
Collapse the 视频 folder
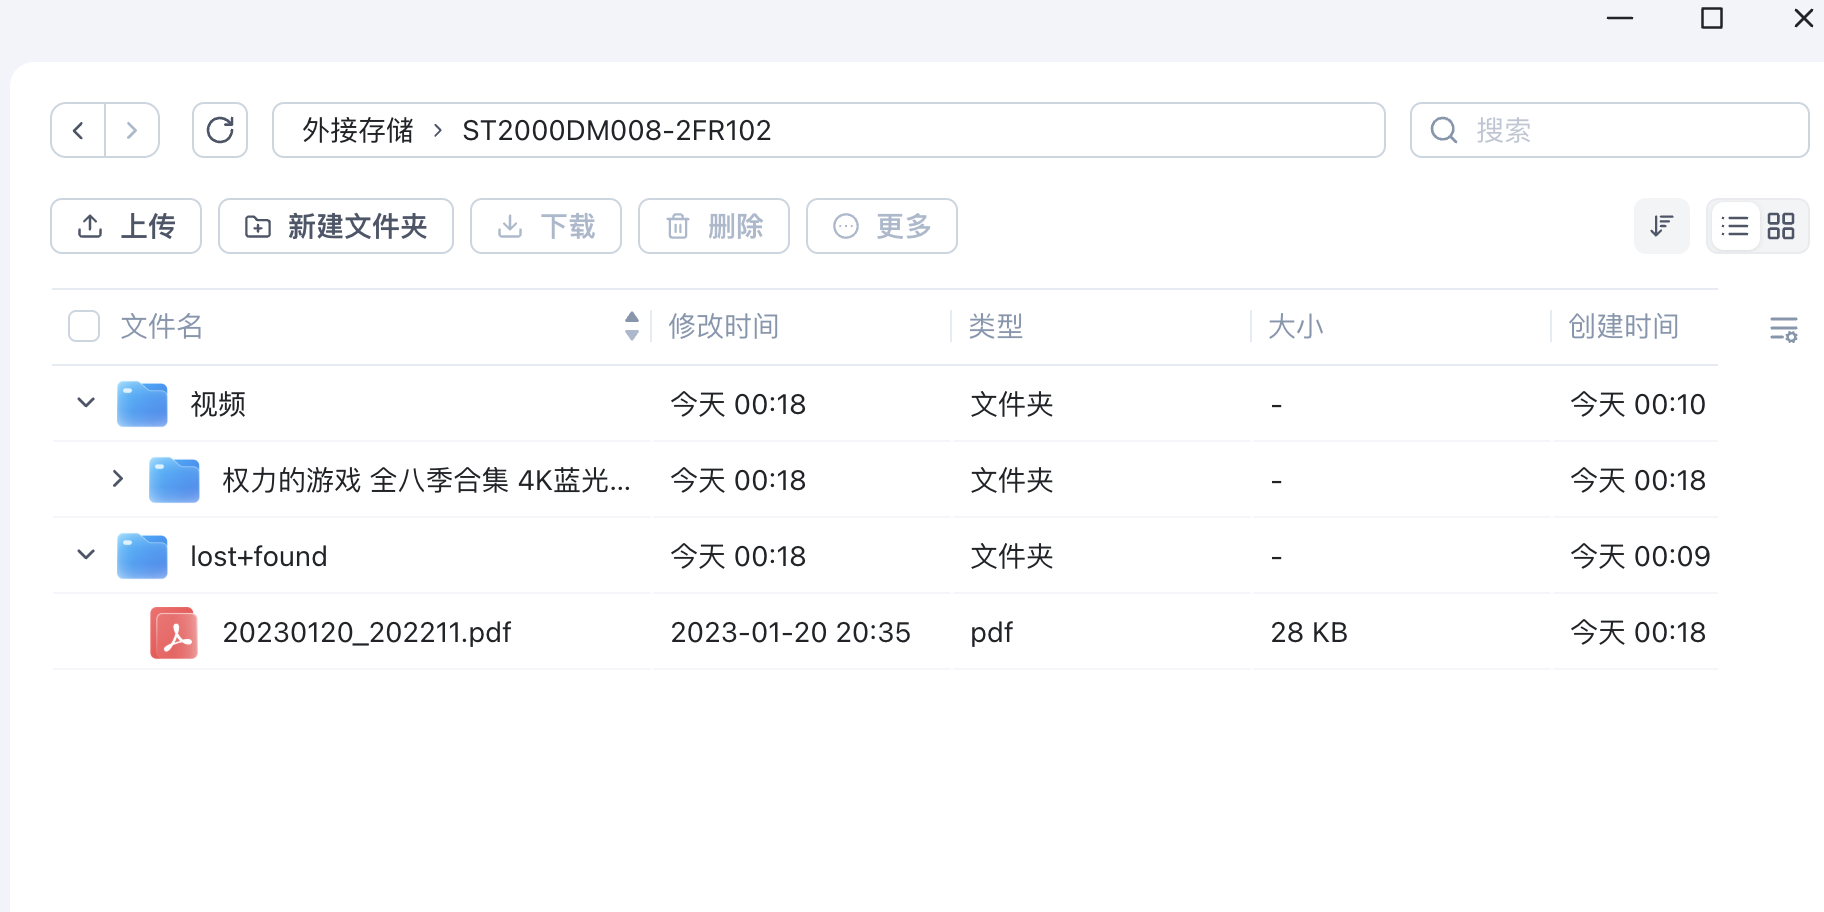click(x=86, y=403)
